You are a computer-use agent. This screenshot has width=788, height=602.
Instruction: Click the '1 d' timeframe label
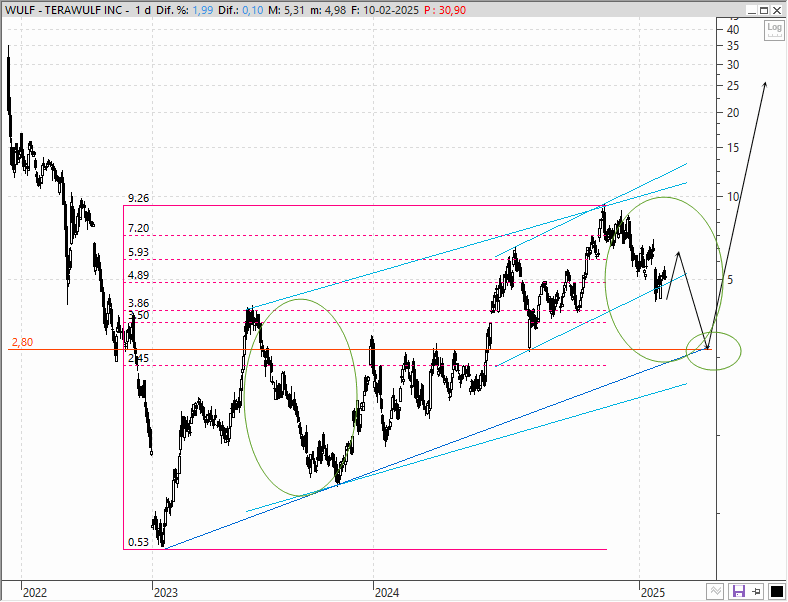(x=143, y=11)
